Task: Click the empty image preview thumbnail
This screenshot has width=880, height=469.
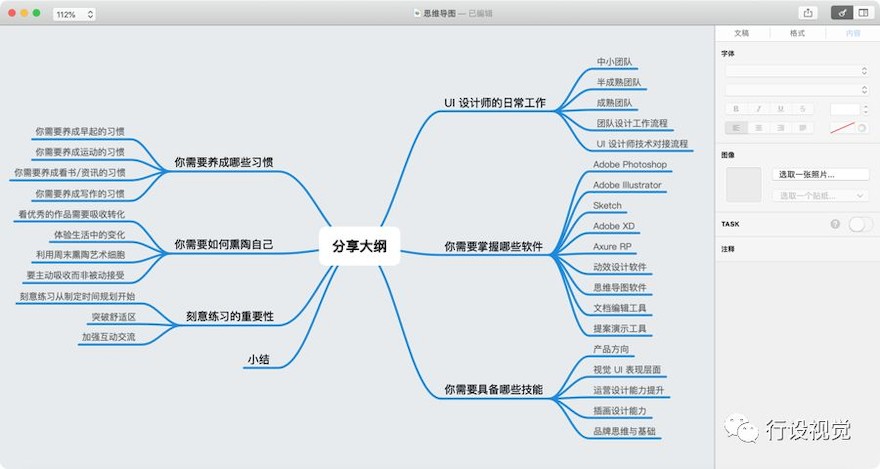Action: (x=744, y=184)
